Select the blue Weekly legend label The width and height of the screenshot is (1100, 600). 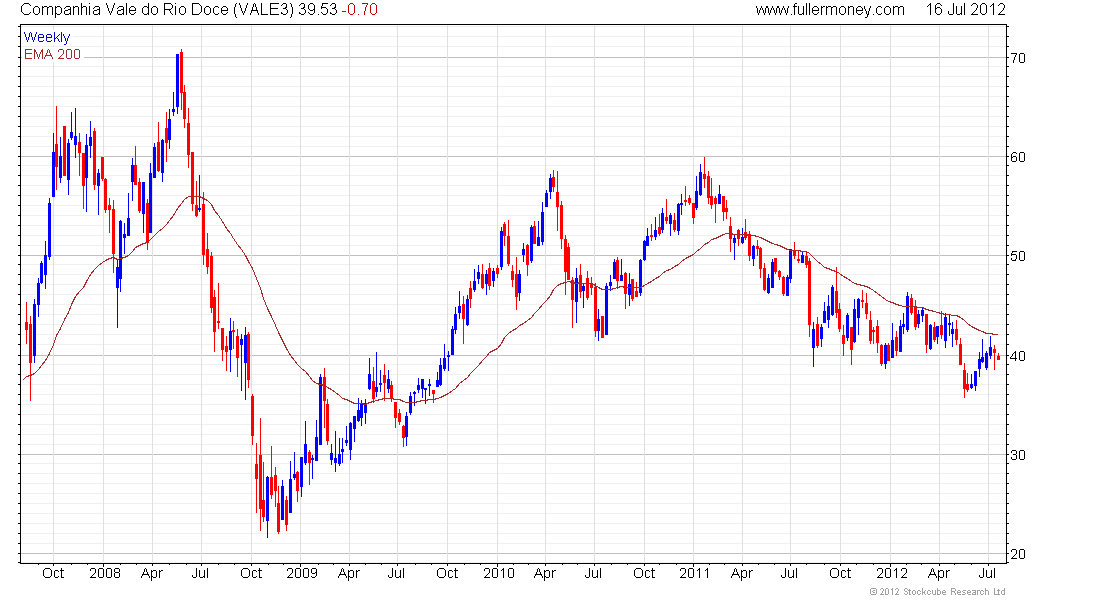coord(47,37)
